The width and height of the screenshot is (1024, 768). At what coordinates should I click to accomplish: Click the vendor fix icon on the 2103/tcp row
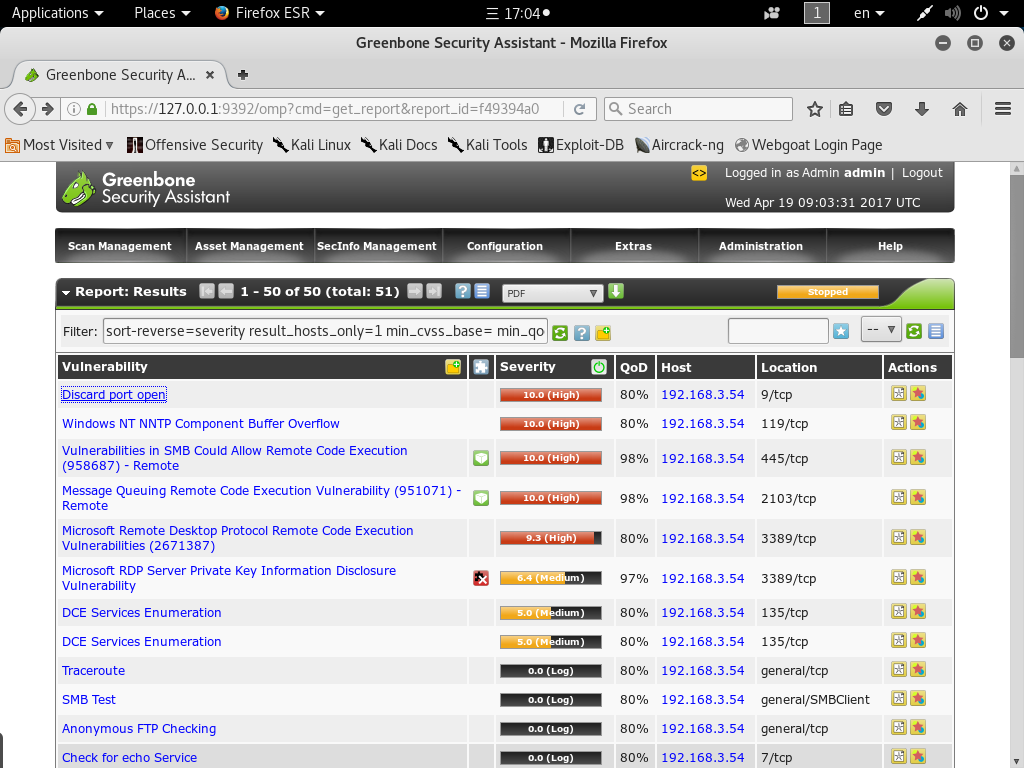pyautogui.click(x=481, y=498)
